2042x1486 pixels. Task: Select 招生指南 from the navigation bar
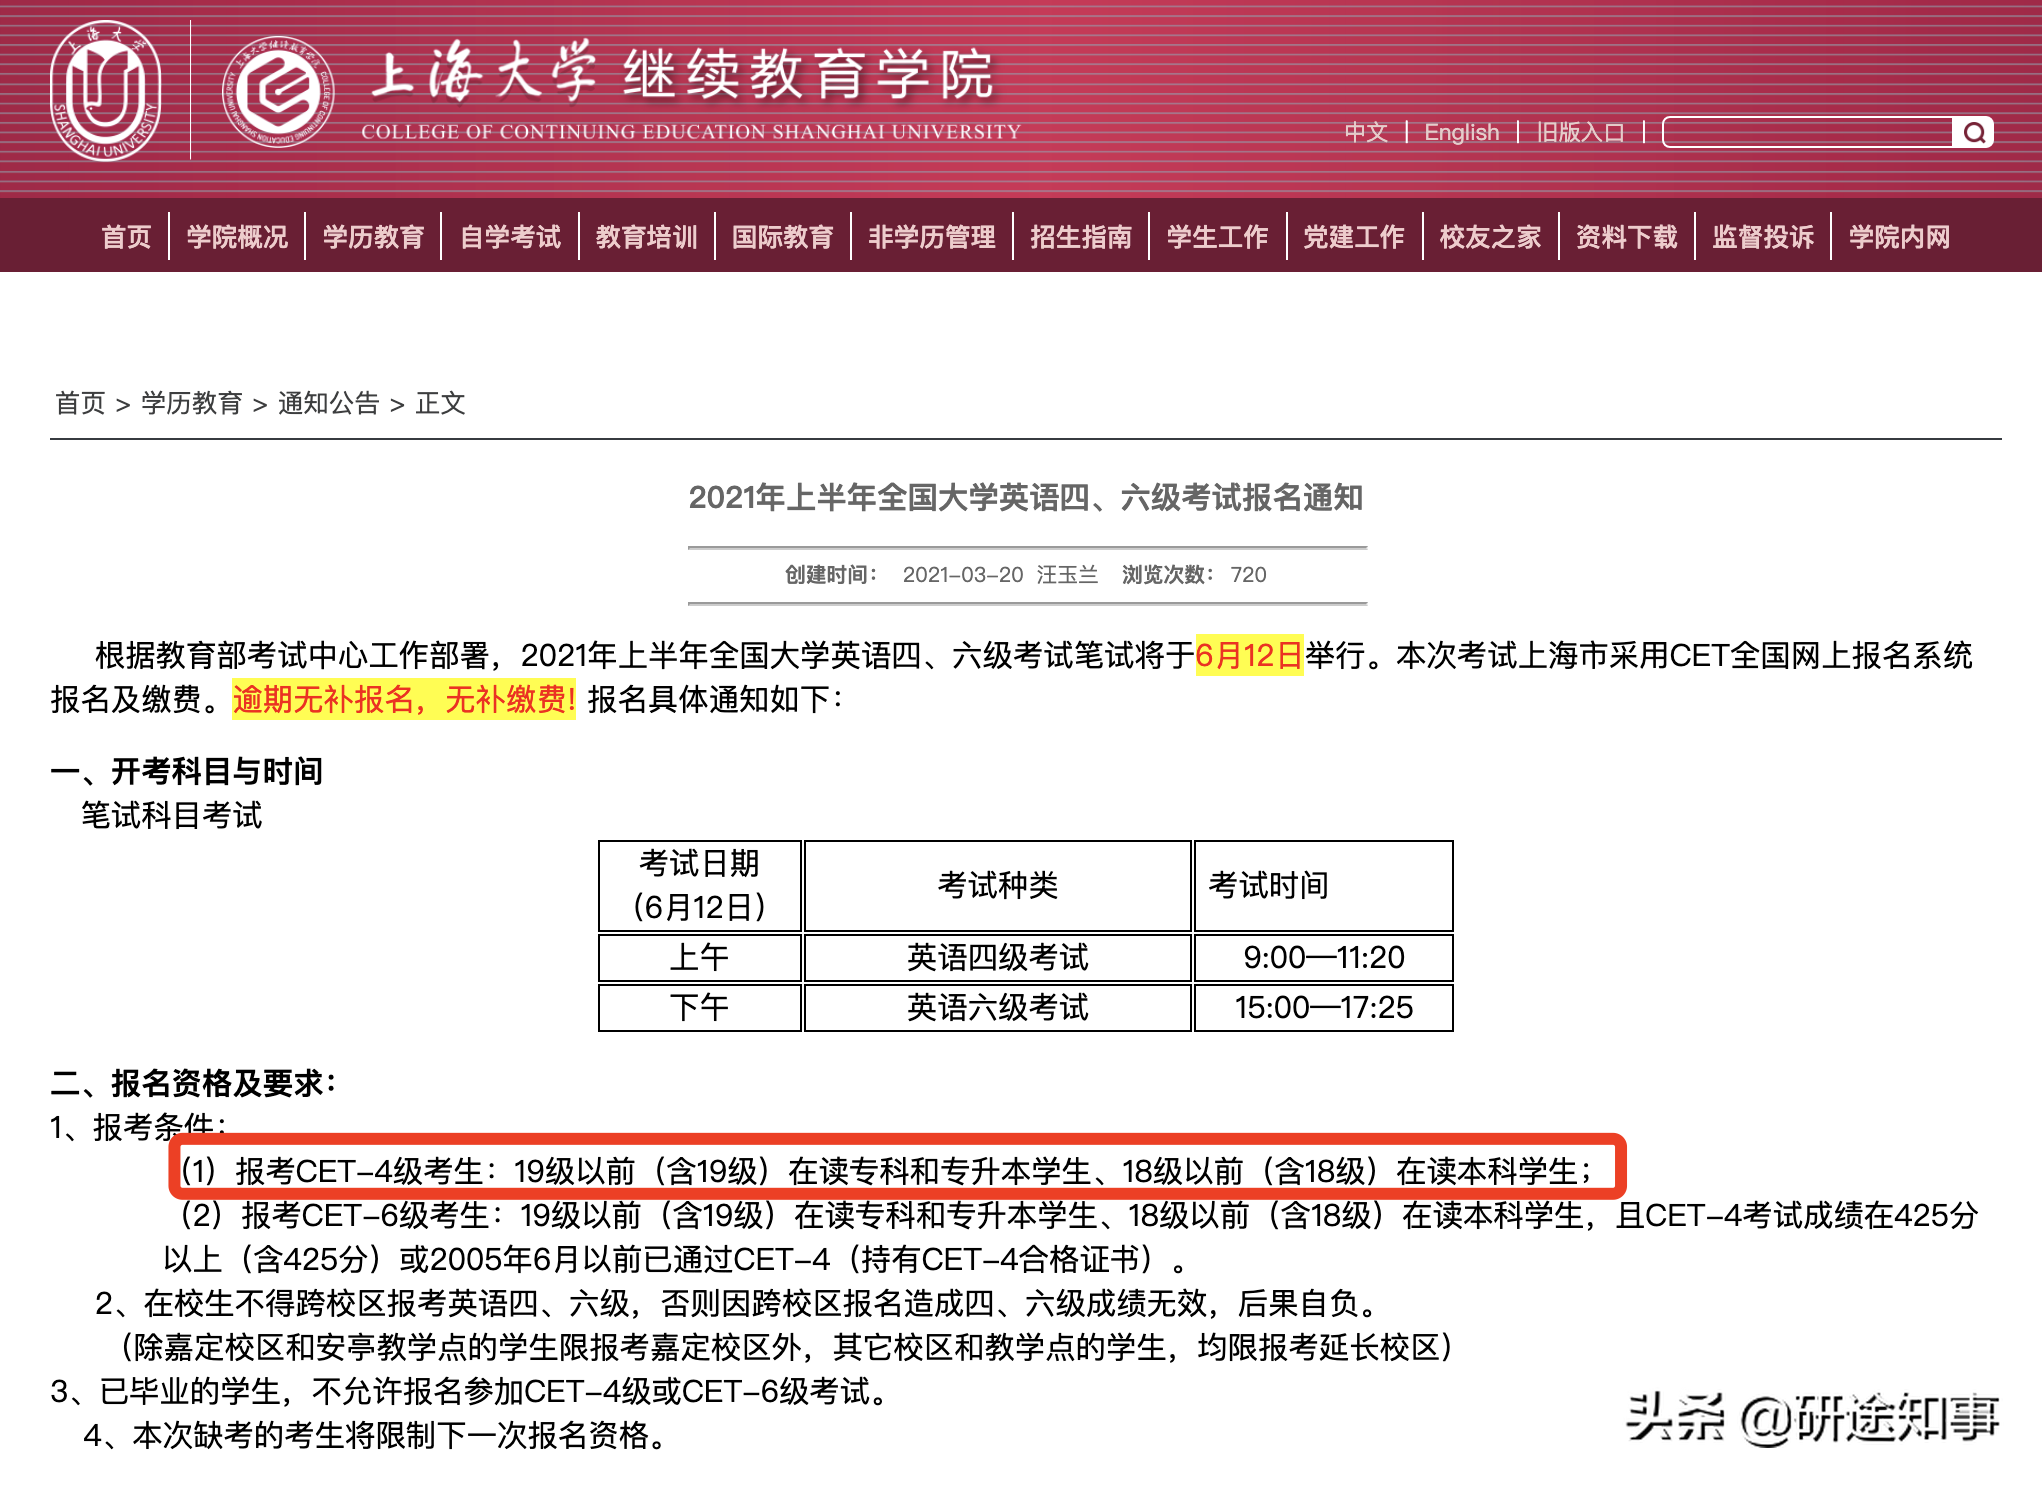[1083, 237]
